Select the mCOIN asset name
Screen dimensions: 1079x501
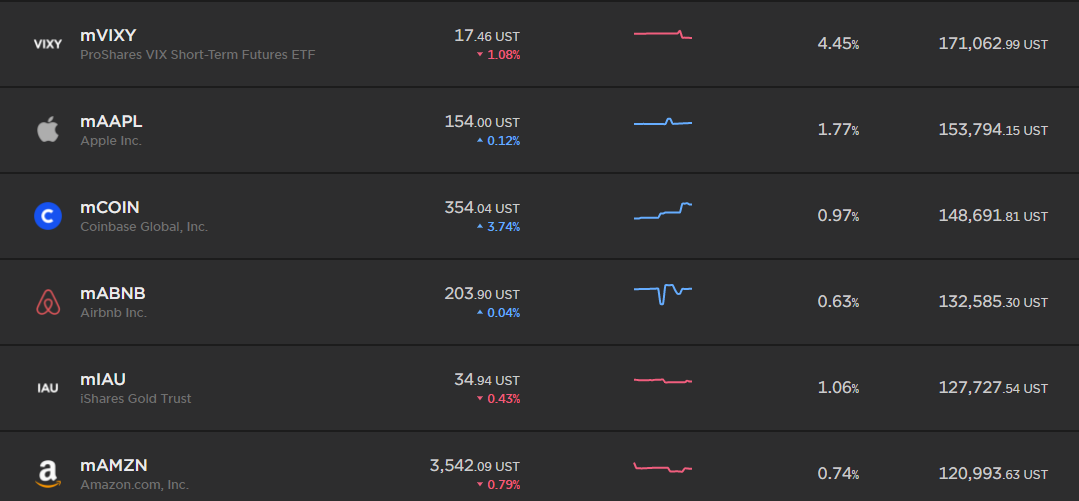coord(109,208)
